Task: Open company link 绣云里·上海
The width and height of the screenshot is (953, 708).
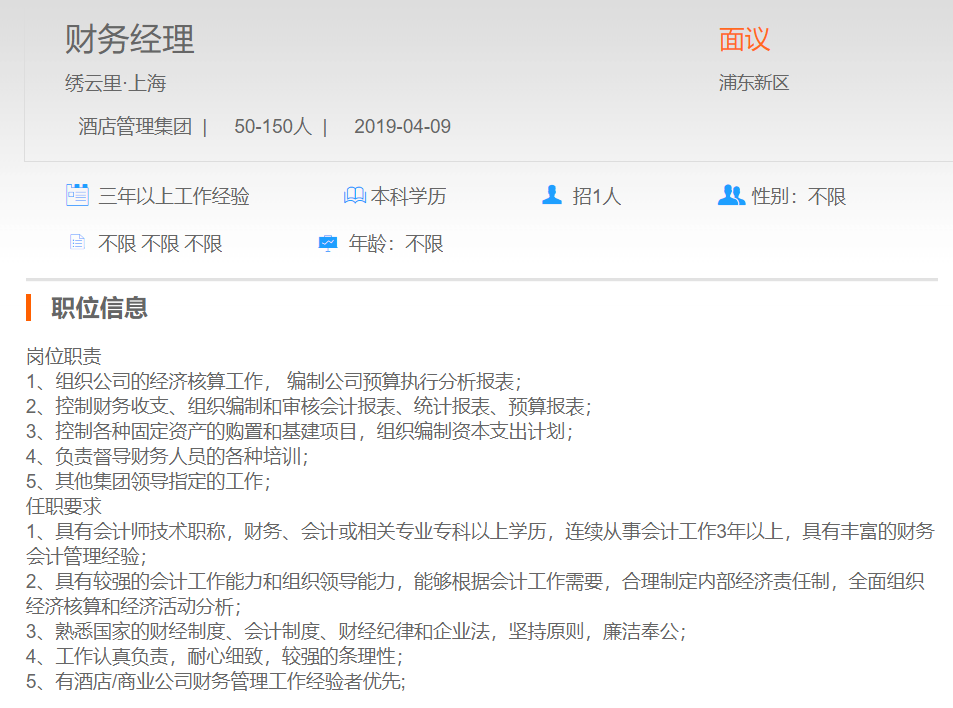Action: [115, 83]
